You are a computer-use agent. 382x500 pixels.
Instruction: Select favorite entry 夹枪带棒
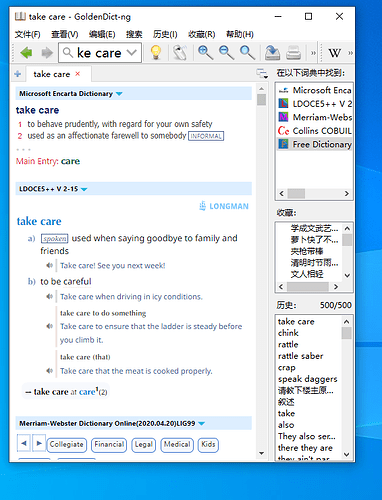(307, 251)
